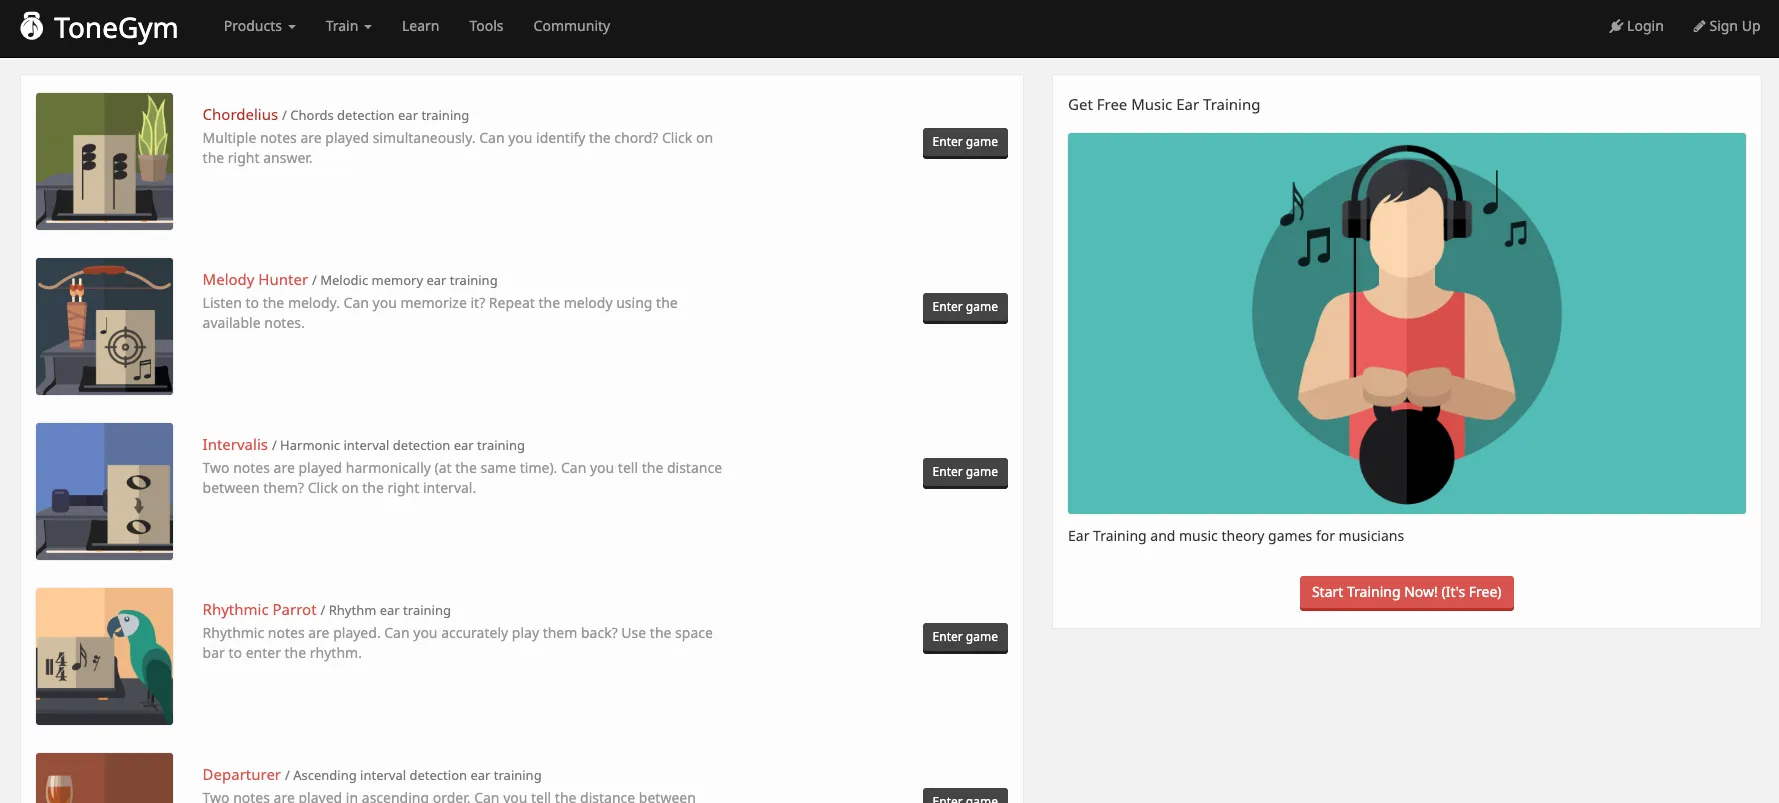This screenshot has width=1779, height=803.
Task: Enter the Rhythmic Parrot game
Action: [965, 637]
